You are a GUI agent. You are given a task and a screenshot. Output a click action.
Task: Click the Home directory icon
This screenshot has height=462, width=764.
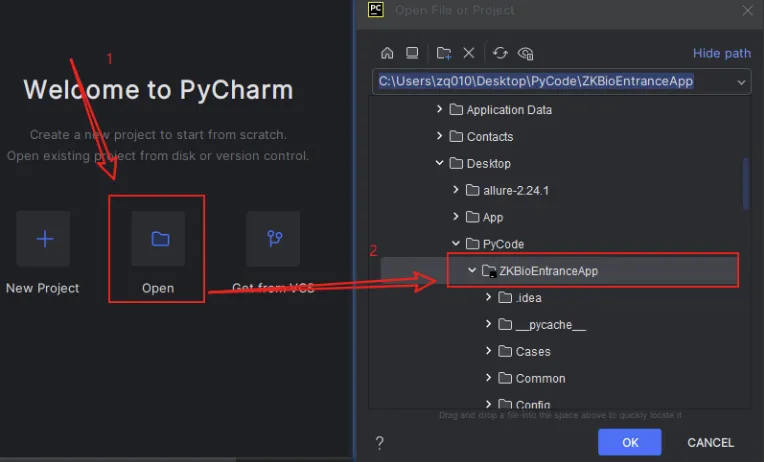pyautogui.click(x=387, y=53)
